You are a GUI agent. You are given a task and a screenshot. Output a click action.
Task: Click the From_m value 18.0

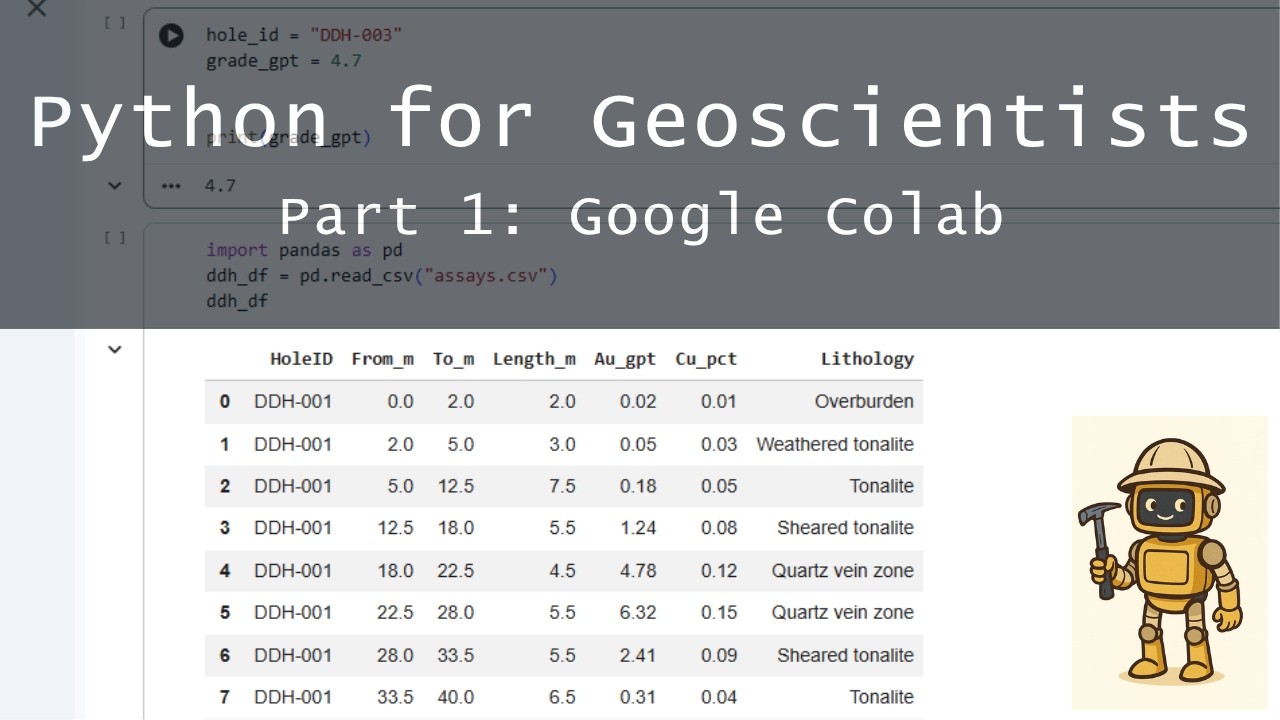395,571
